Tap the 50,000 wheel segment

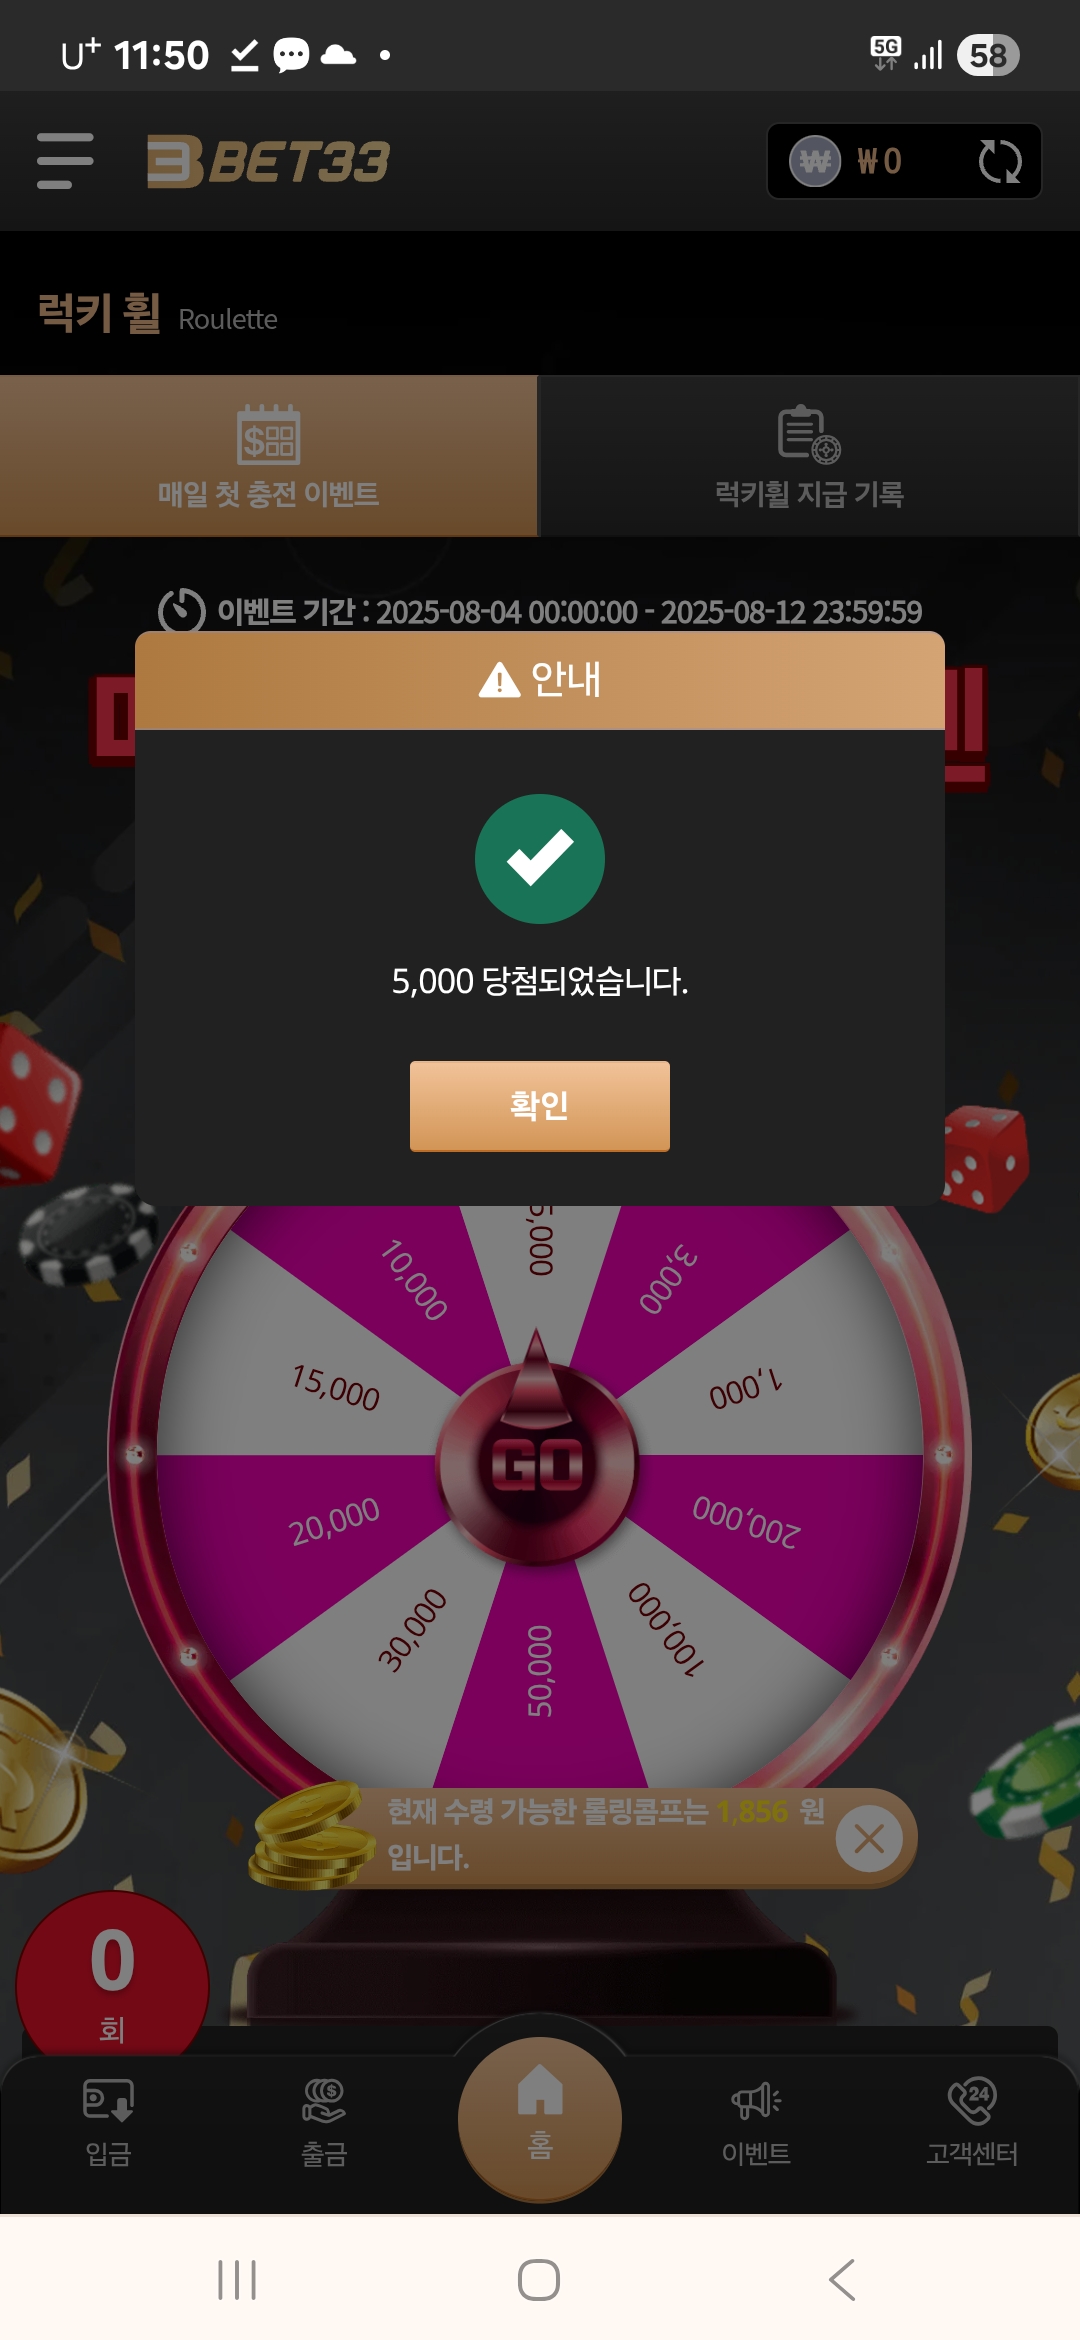[x=540, y=1670]
